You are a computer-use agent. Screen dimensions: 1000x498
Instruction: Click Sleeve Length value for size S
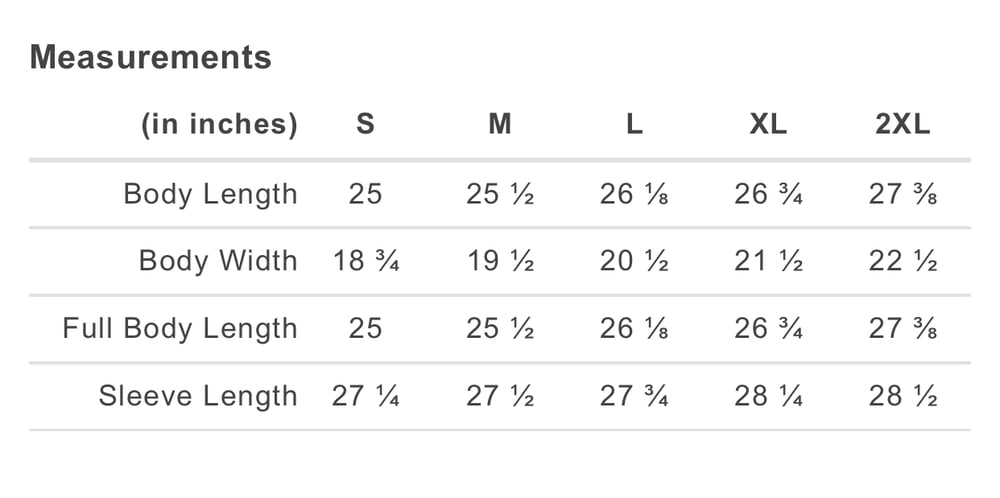click(366, 397)
